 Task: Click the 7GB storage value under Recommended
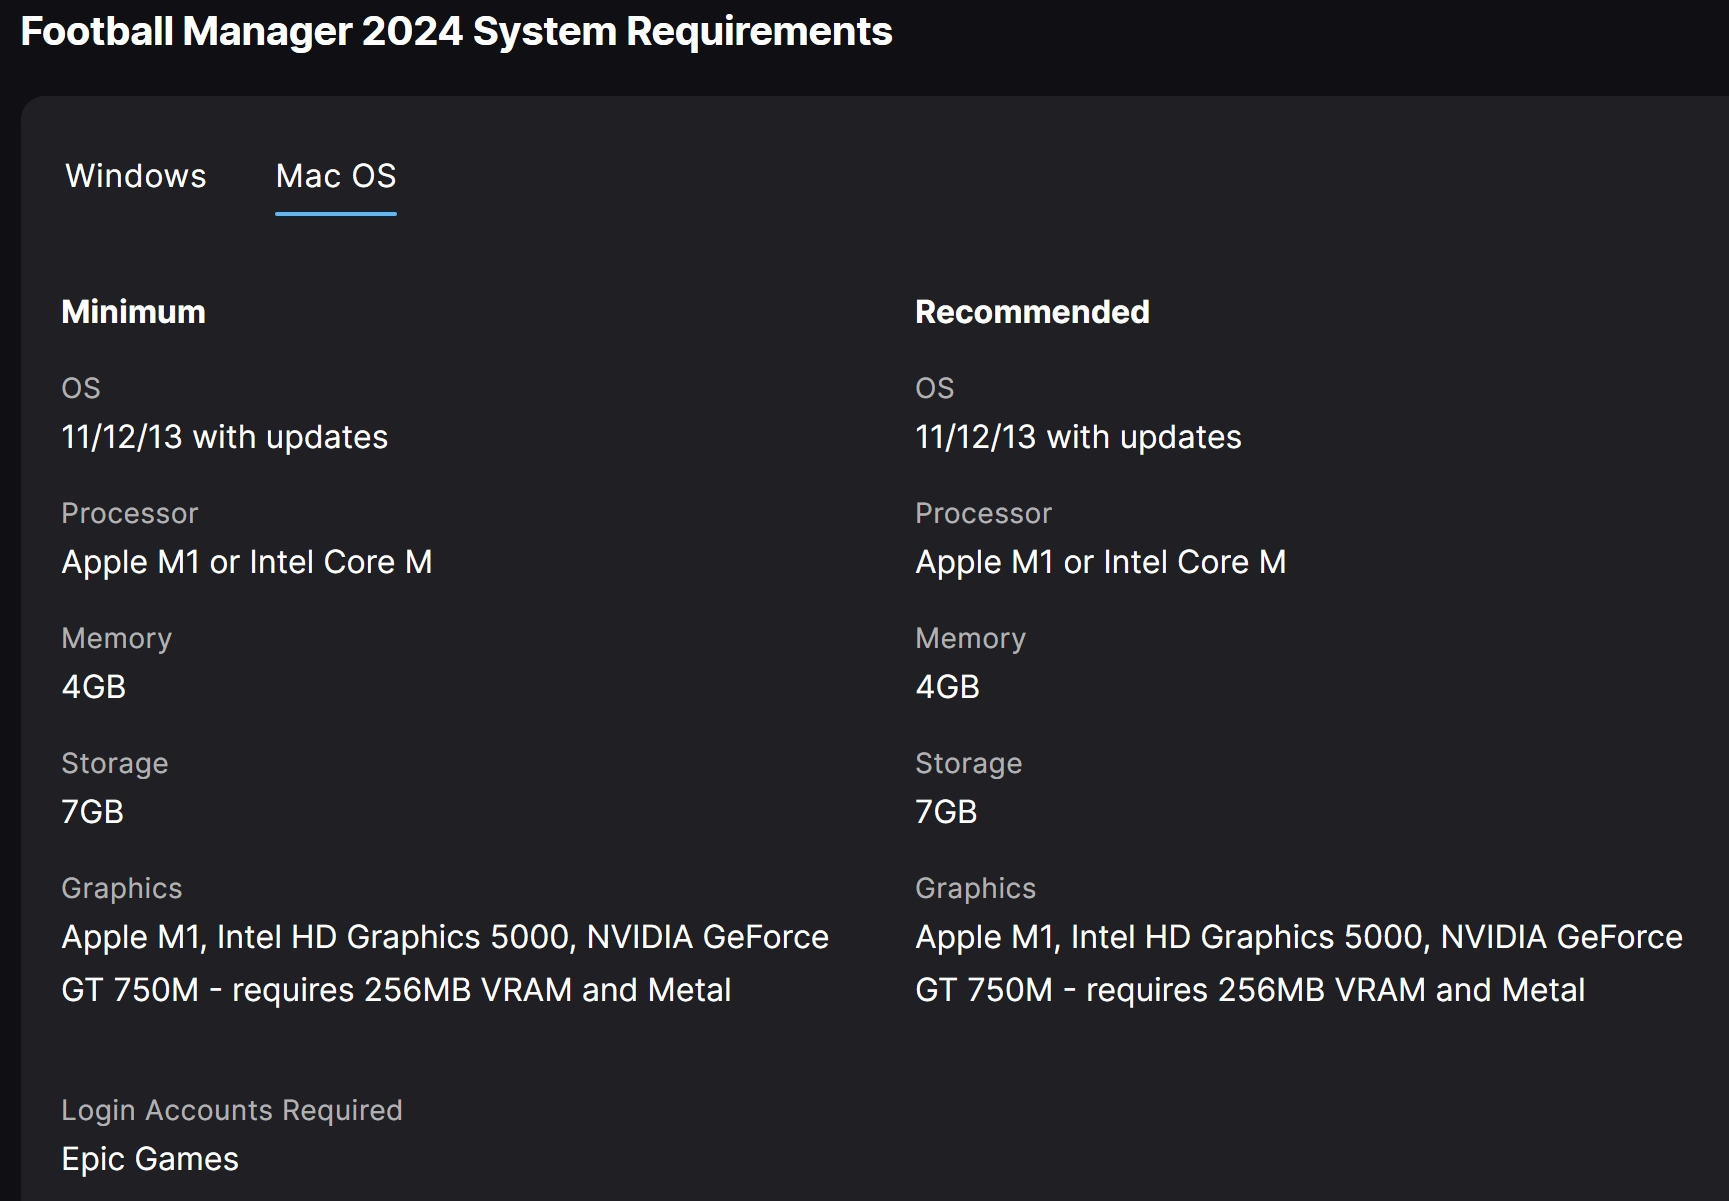point(946,812)
